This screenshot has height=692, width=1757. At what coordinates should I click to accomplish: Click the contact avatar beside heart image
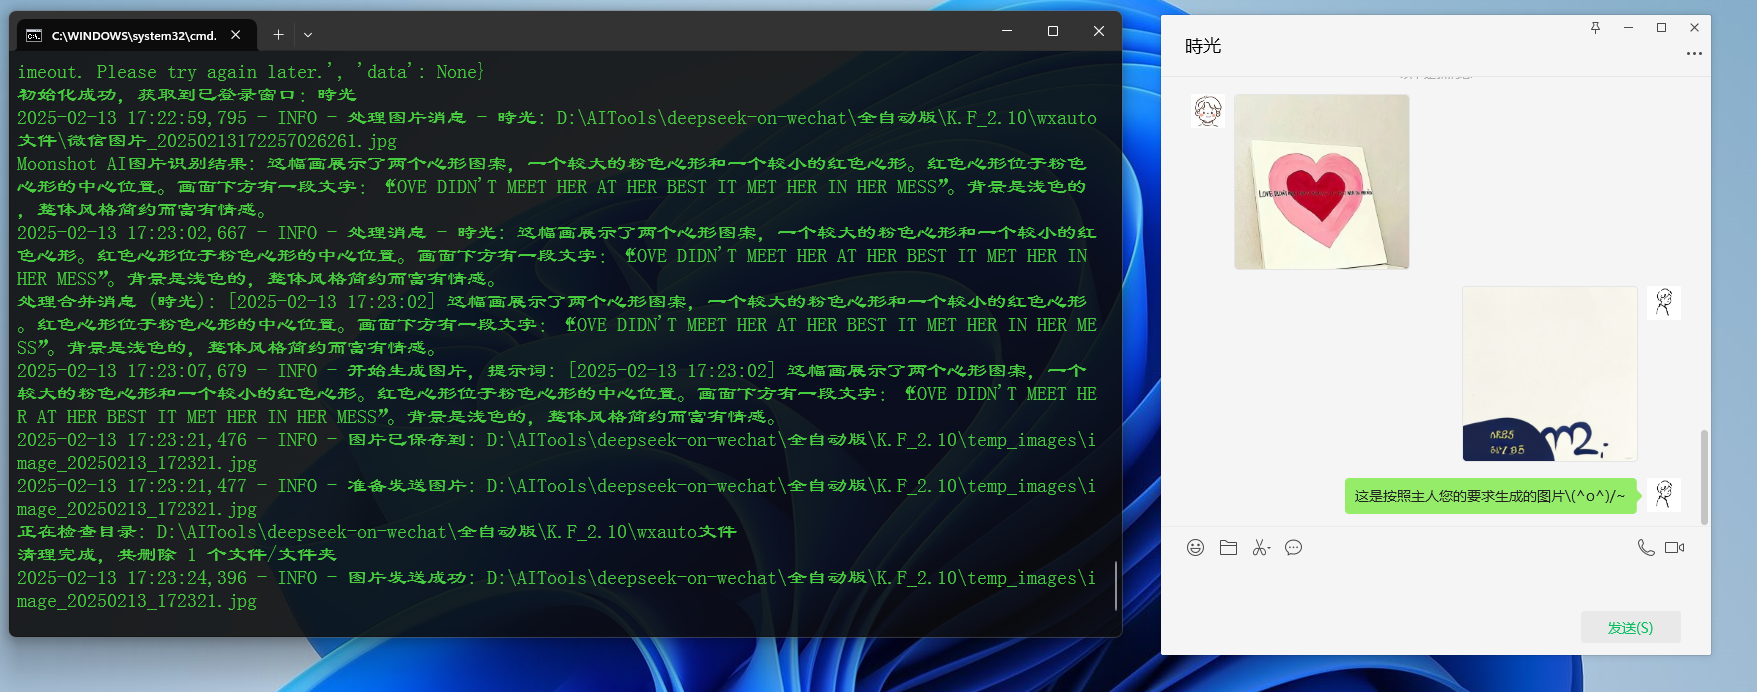coord(1207,110)
